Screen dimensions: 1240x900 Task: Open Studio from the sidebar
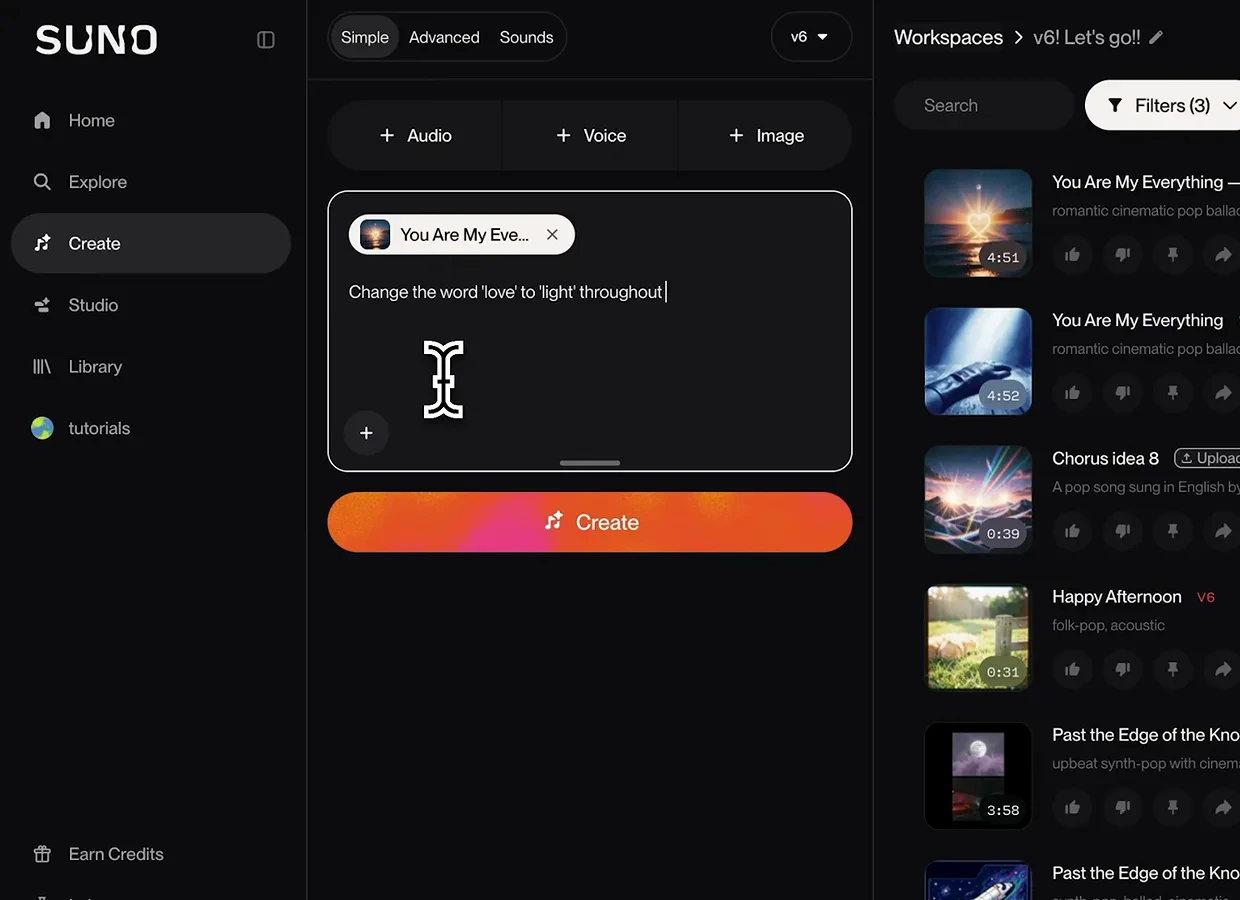point(151,305)
